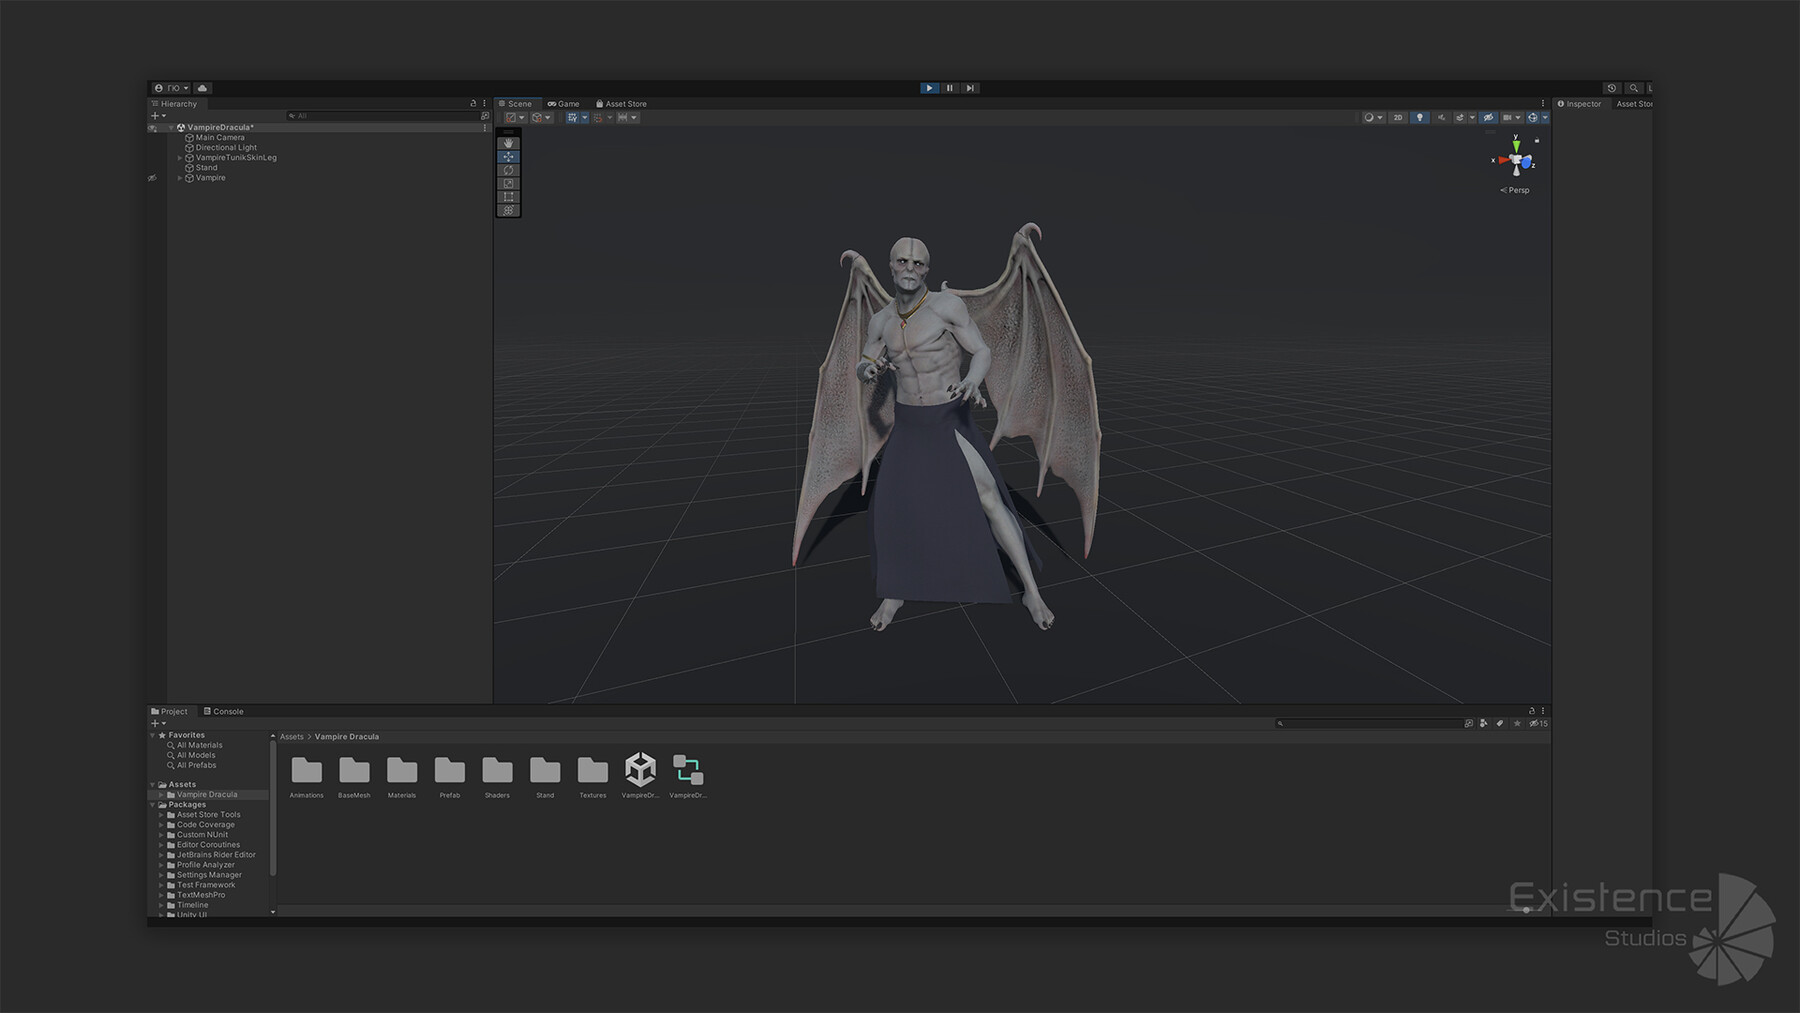Click search by label icon in Project
1800x1013 pixels.
point(1500,723)
